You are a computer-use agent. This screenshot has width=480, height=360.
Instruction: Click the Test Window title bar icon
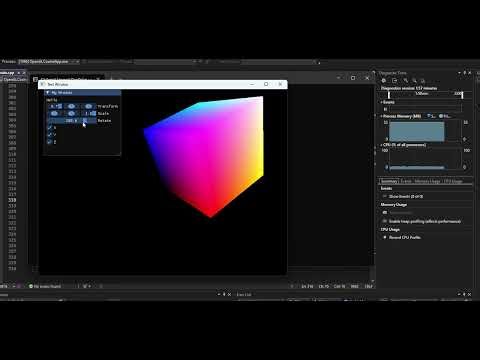(43, 84)
